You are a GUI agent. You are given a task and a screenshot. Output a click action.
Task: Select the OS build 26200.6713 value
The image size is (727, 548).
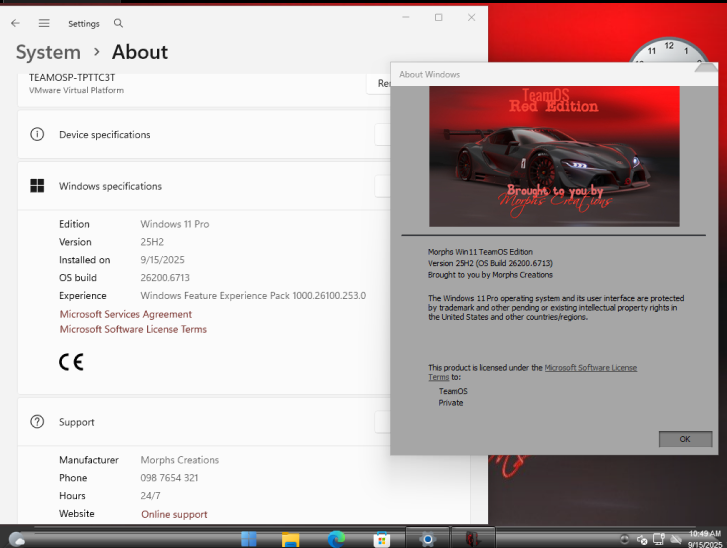click(x=165, y=278)
